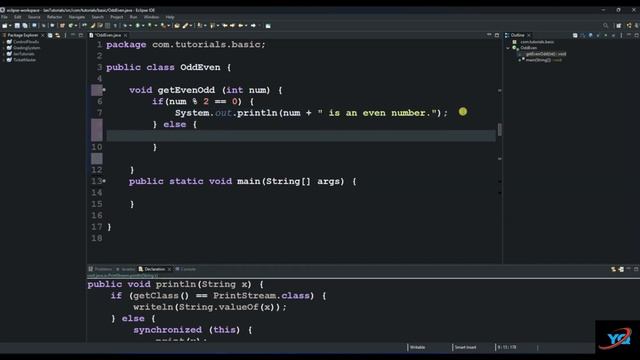Collapse main method fold at line 13
This screenshot has height=360, width=640.
coord(104,181)
